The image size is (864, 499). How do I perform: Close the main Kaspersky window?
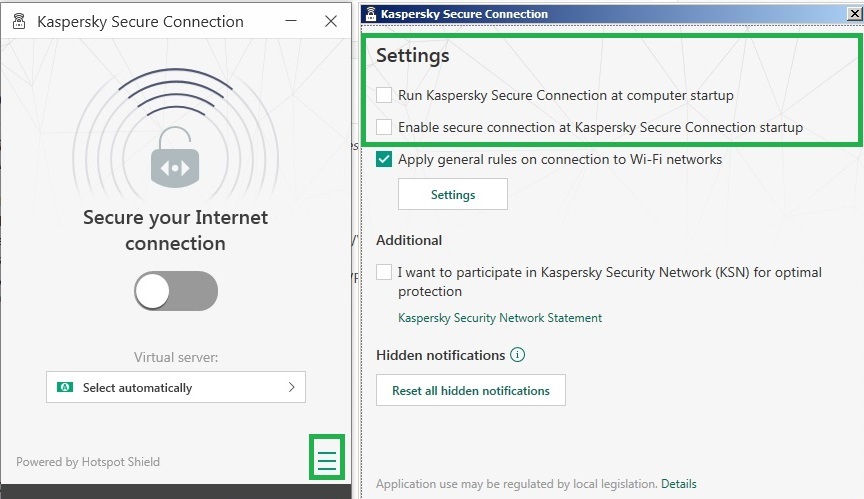(331, 21)
